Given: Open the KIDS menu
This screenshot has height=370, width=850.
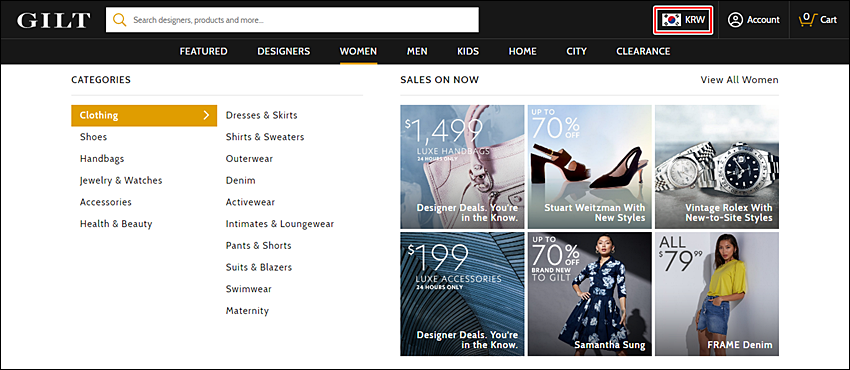Looking at the screenshot, I should tap(468, 51).
